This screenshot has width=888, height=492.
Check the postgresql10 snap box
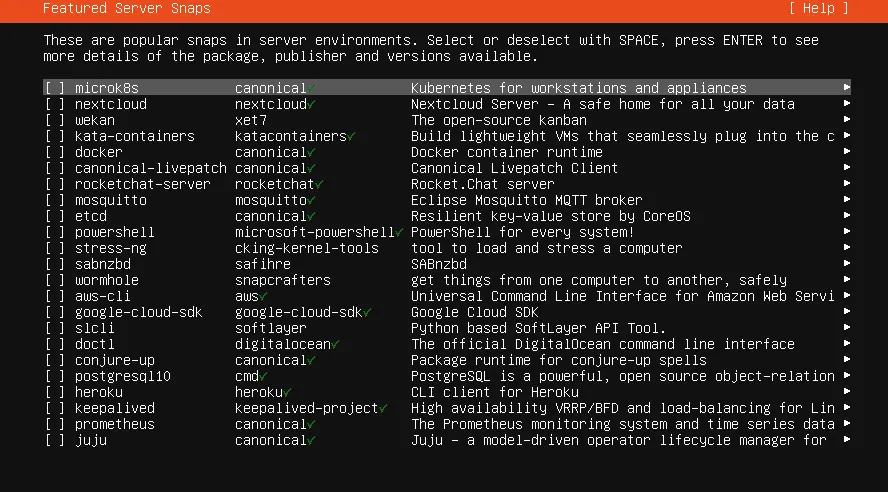pyautogui.click(x=55, y=376)
